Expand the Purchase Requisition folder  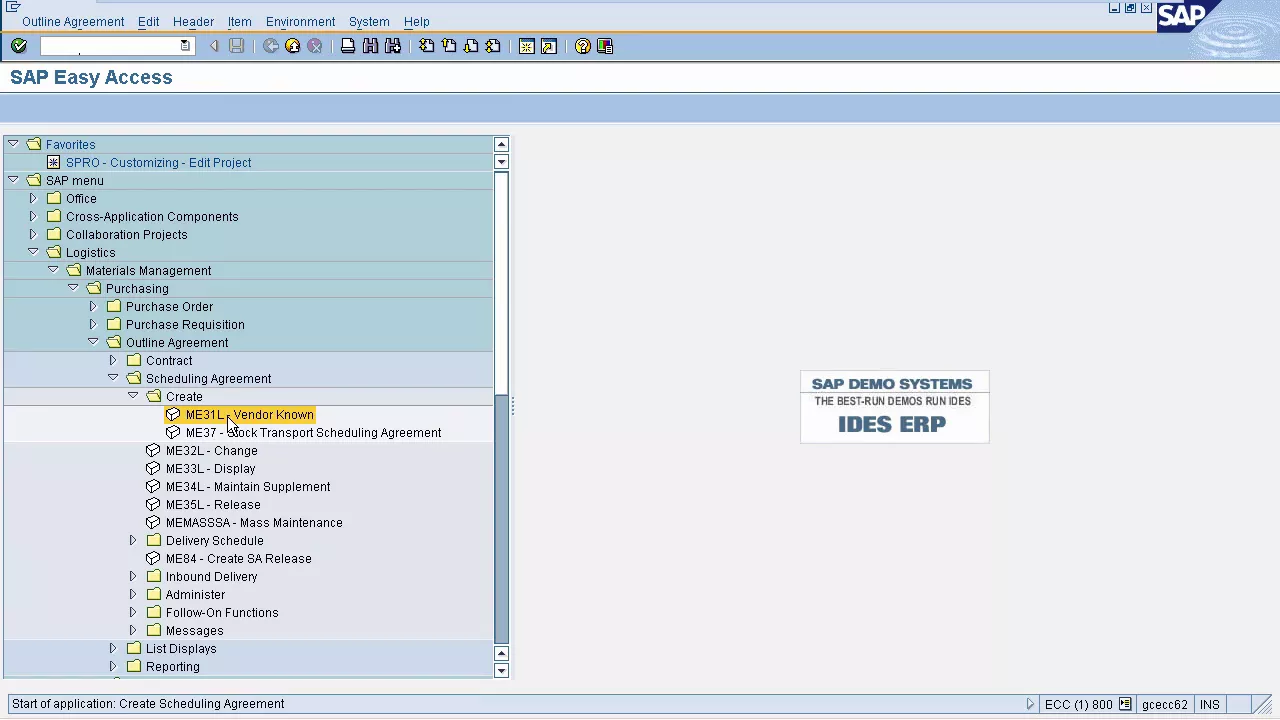point(93,324)
